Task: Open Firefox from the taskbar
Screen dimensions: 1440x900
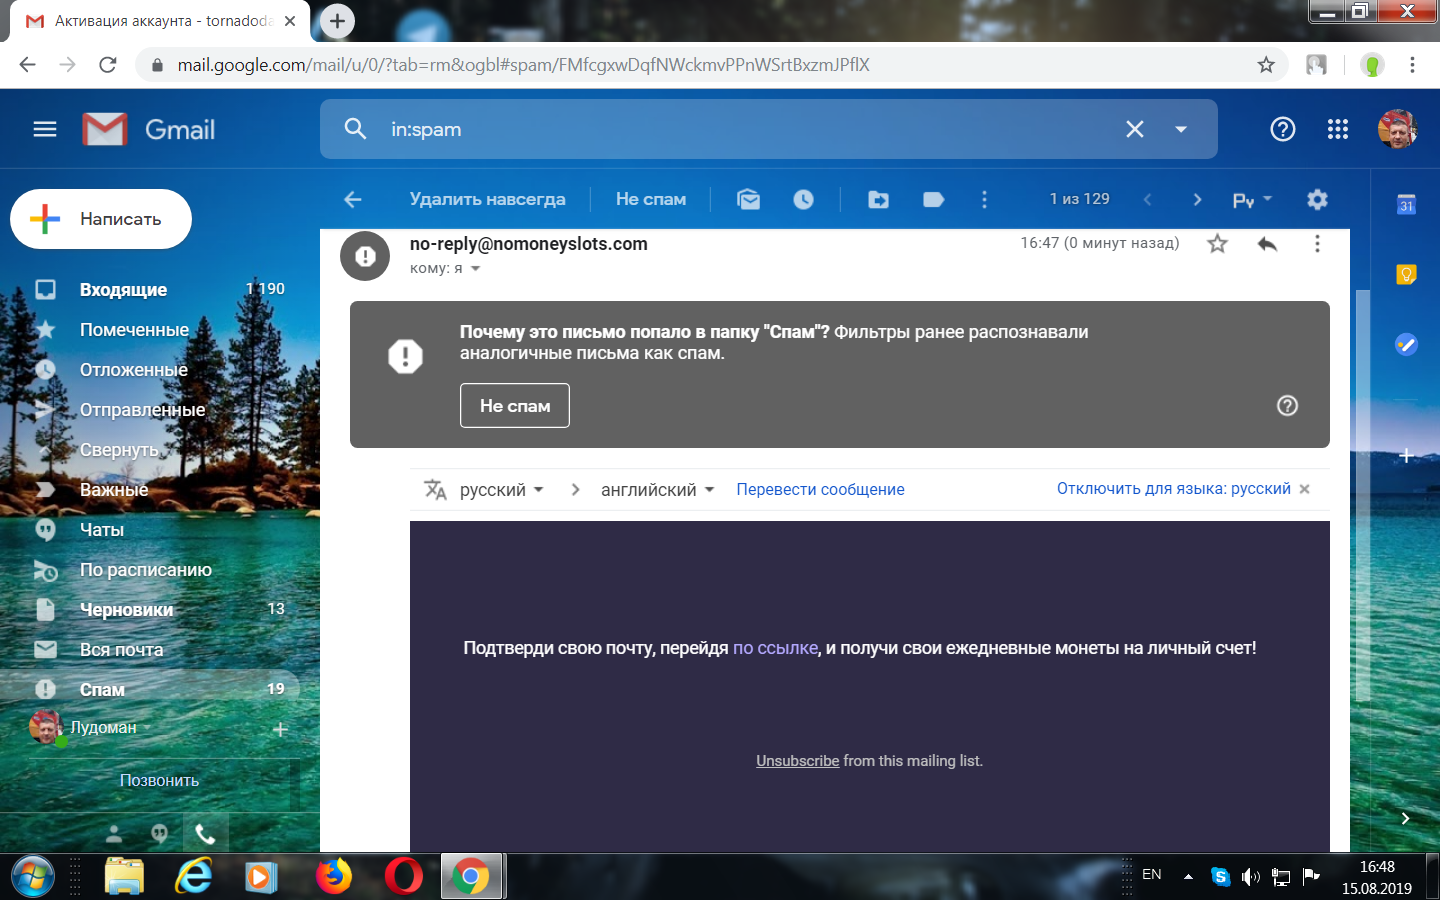Action: click(x=334, y=877)
